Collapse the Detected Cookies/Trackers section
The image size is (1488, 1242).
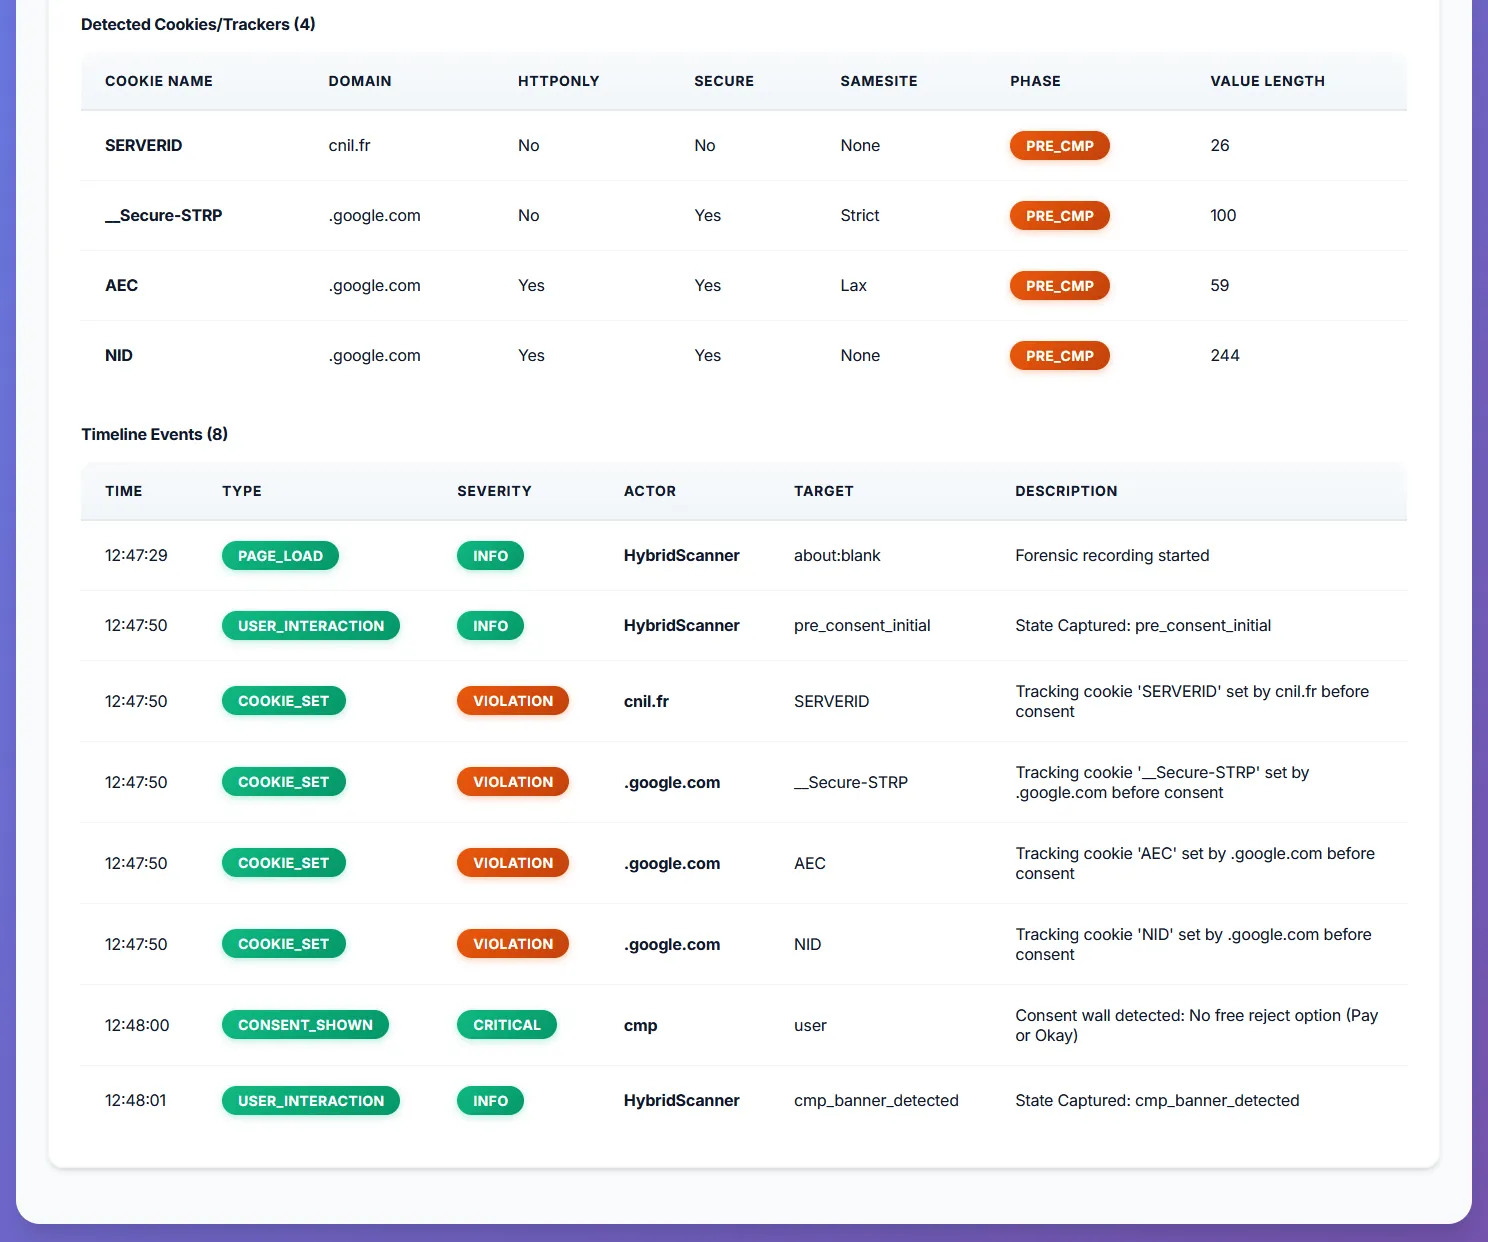[x=197, y=23]
